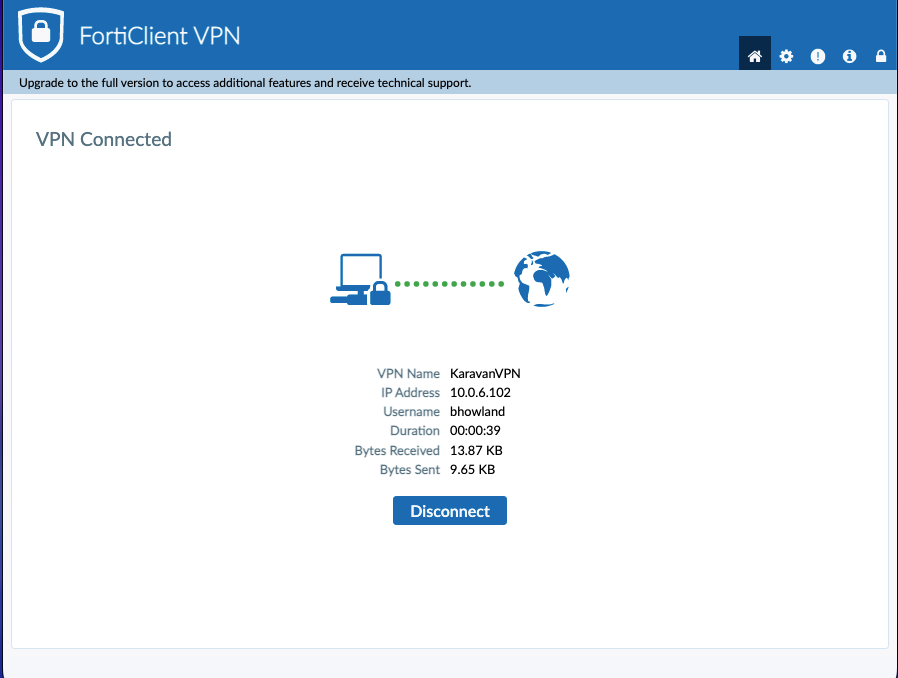
Task: Click the padlock icon in the toolbar
Action: coord(881,56)
